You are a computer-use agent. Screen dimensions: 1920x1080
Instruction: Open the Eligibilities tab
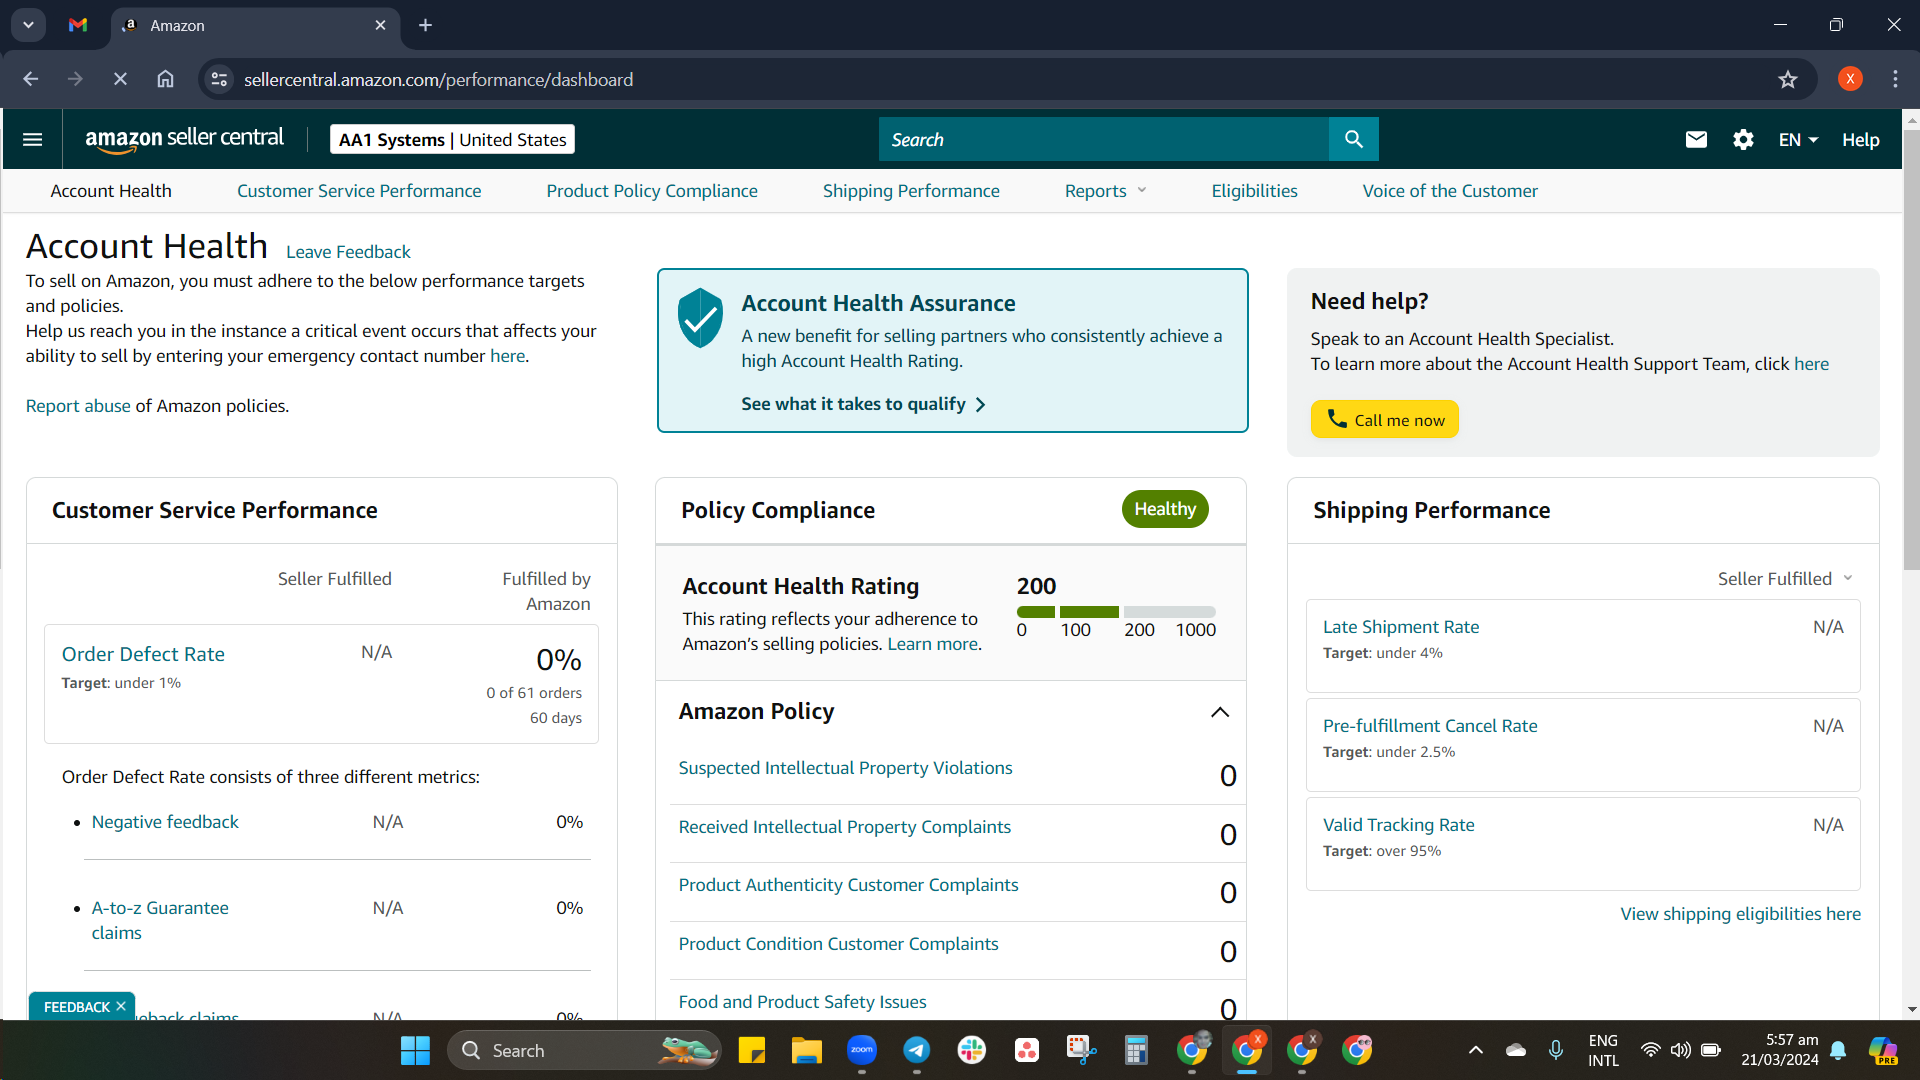pyautogui.click(x=1254, y=191)
